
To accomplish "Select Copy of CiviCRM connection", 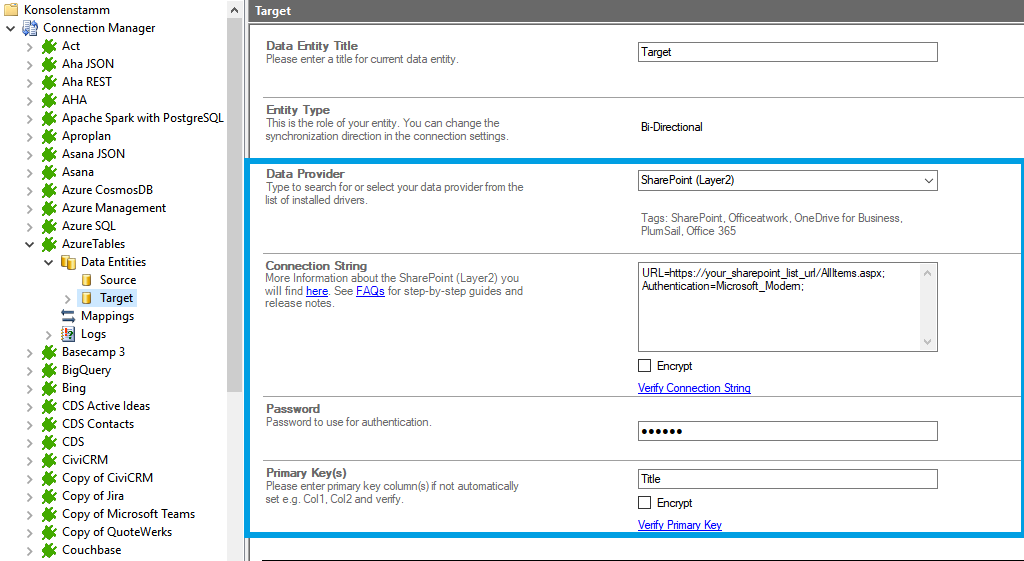I will (x=107, y=478).
